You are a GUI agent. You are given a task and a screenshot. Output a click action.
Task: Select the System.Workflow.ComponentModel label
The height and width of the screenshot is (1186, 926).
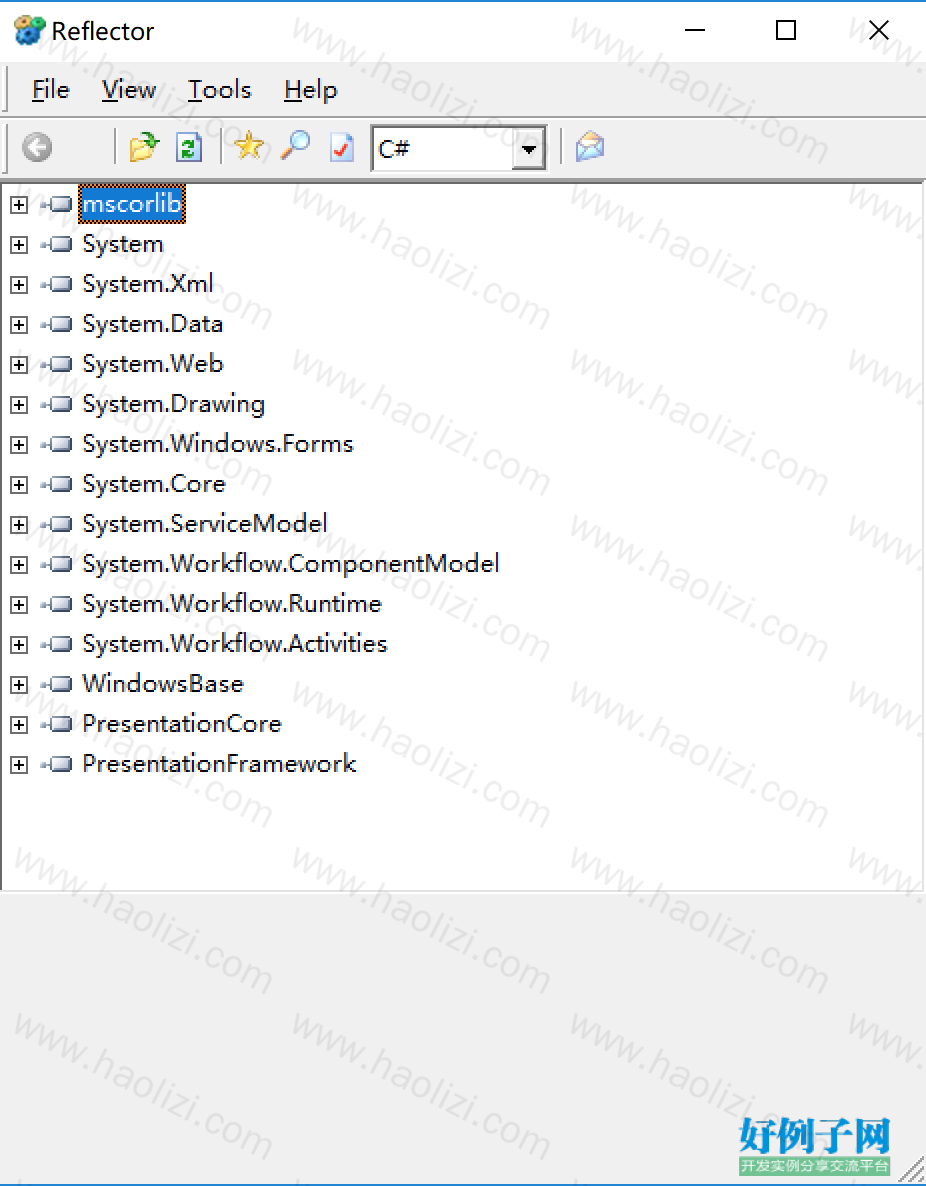[x=291, y=564]
